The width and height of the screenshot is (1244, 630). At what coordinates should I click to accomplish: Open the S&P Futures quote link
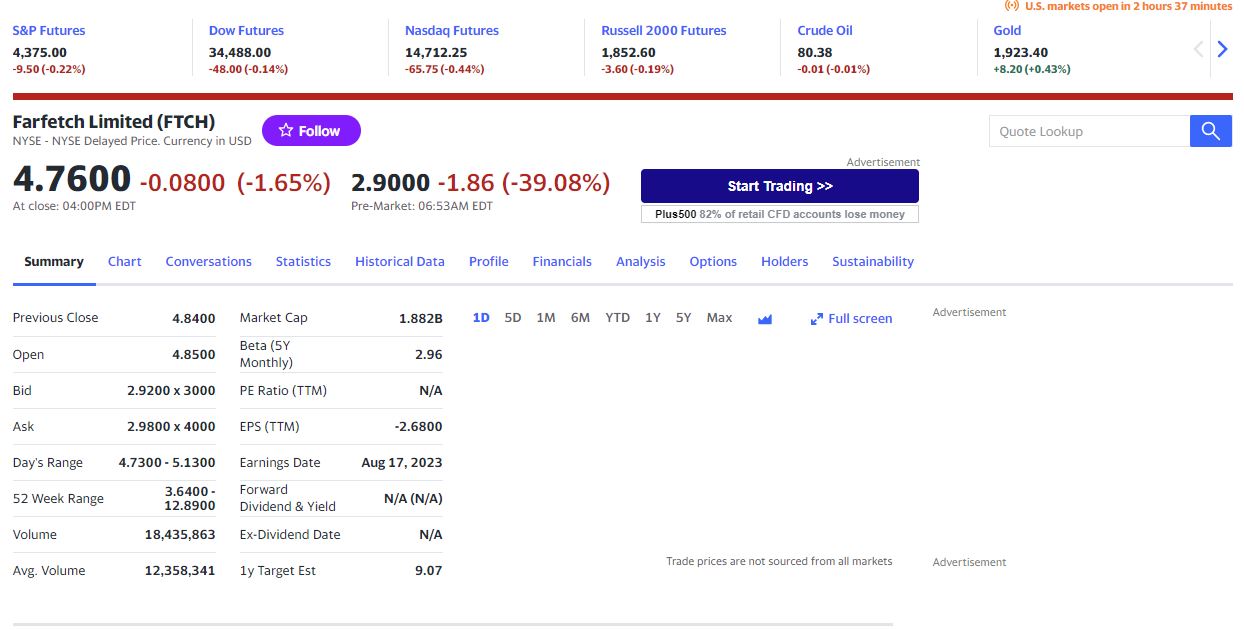(x=49, y=31)
